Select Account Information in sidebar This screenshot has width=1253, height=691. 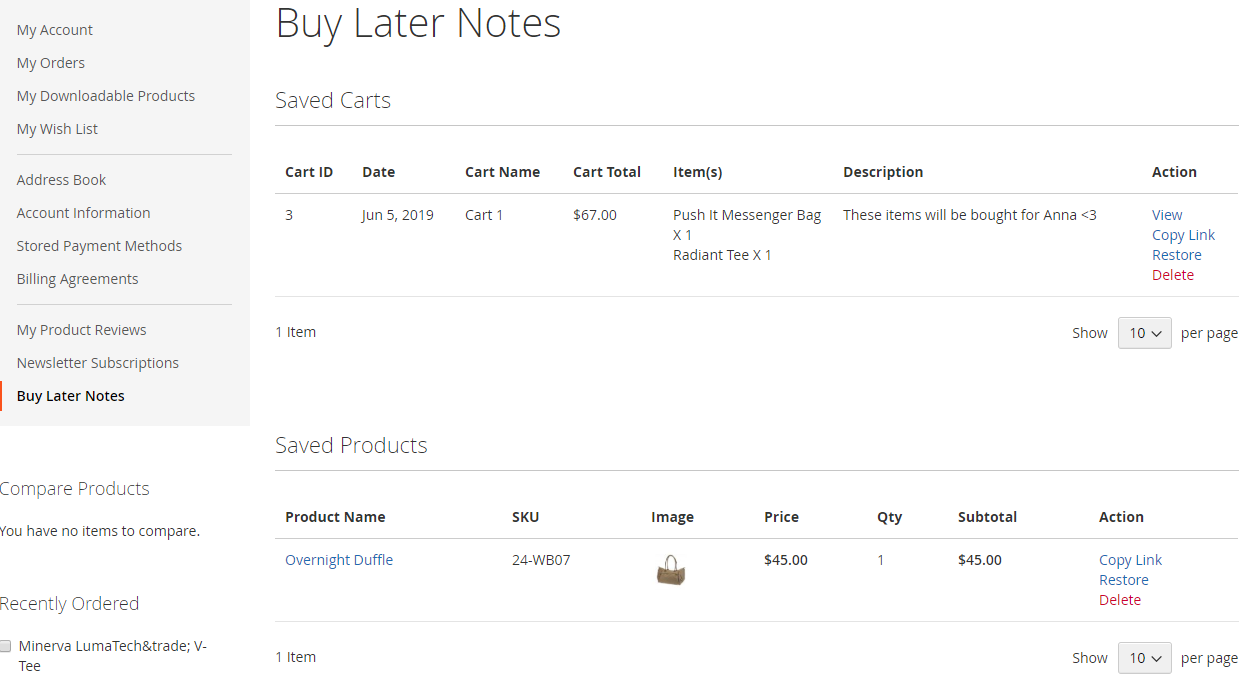[x=84, y=213]
